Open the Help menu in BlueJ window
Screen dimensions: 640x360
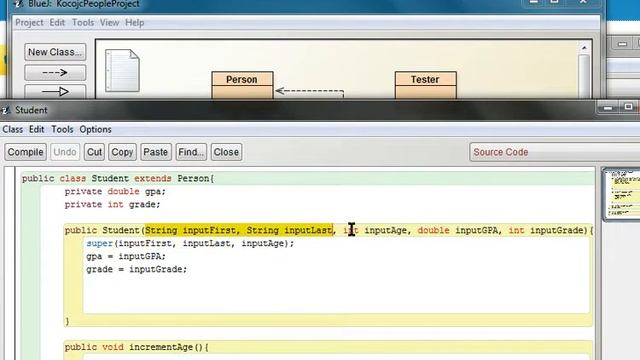click(134, 22)
